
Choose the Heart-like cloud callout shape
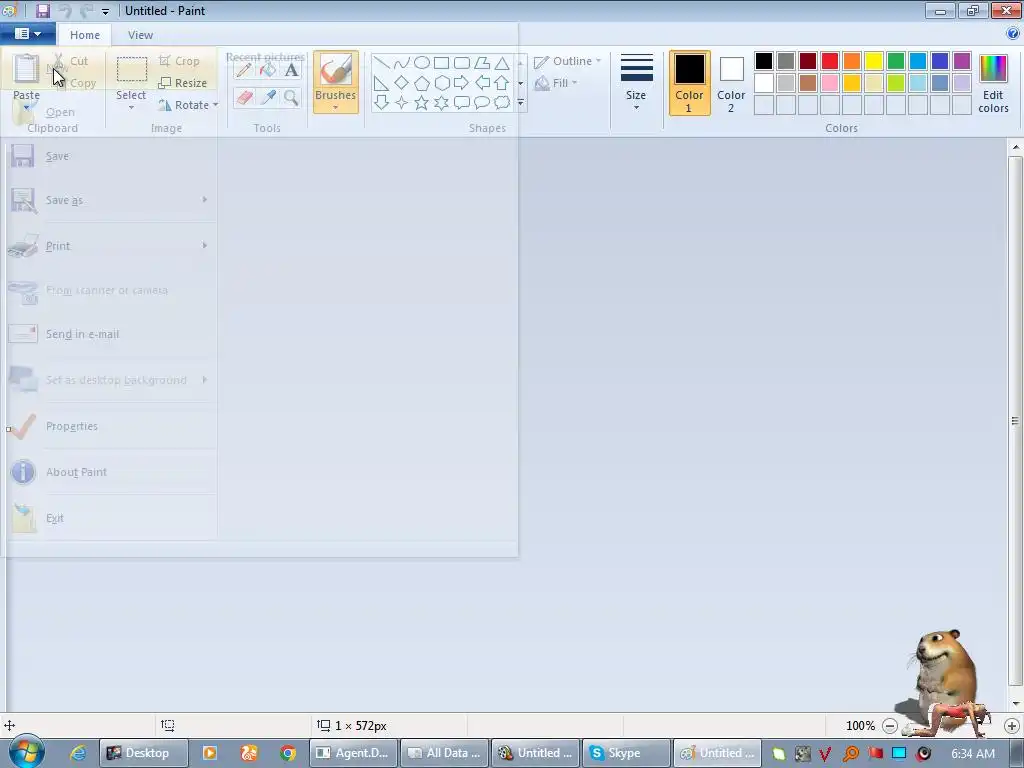point(502,103)
